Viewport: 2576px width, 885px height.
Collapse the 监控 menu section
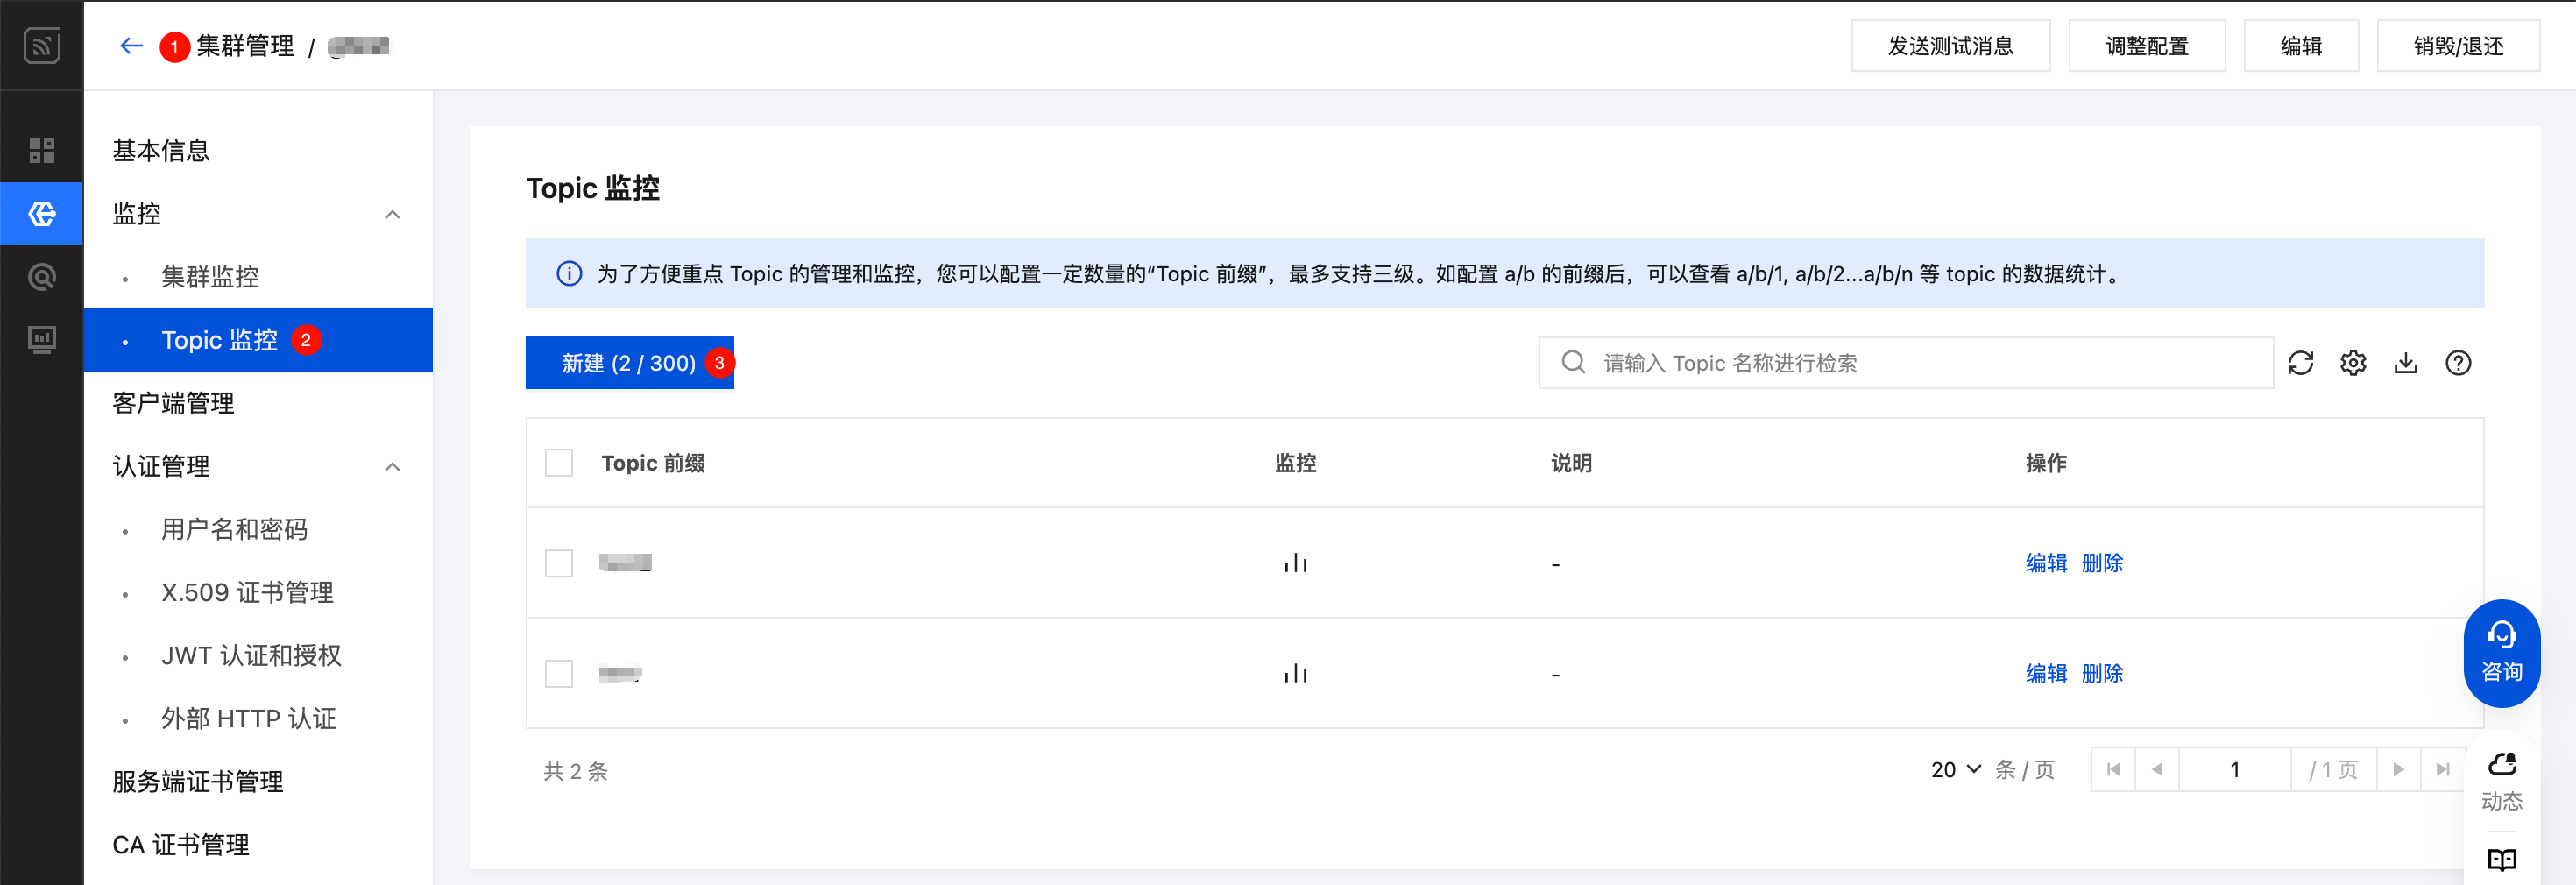[393, 214]
